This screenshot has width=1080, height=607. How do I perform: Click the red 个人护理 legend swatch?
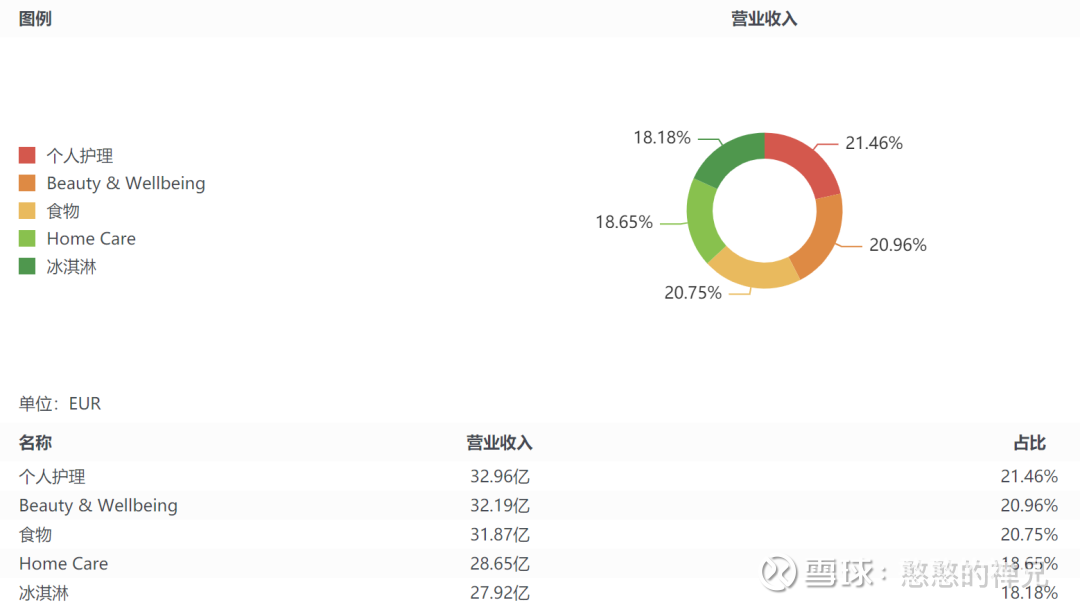click(x=27, y=155)
